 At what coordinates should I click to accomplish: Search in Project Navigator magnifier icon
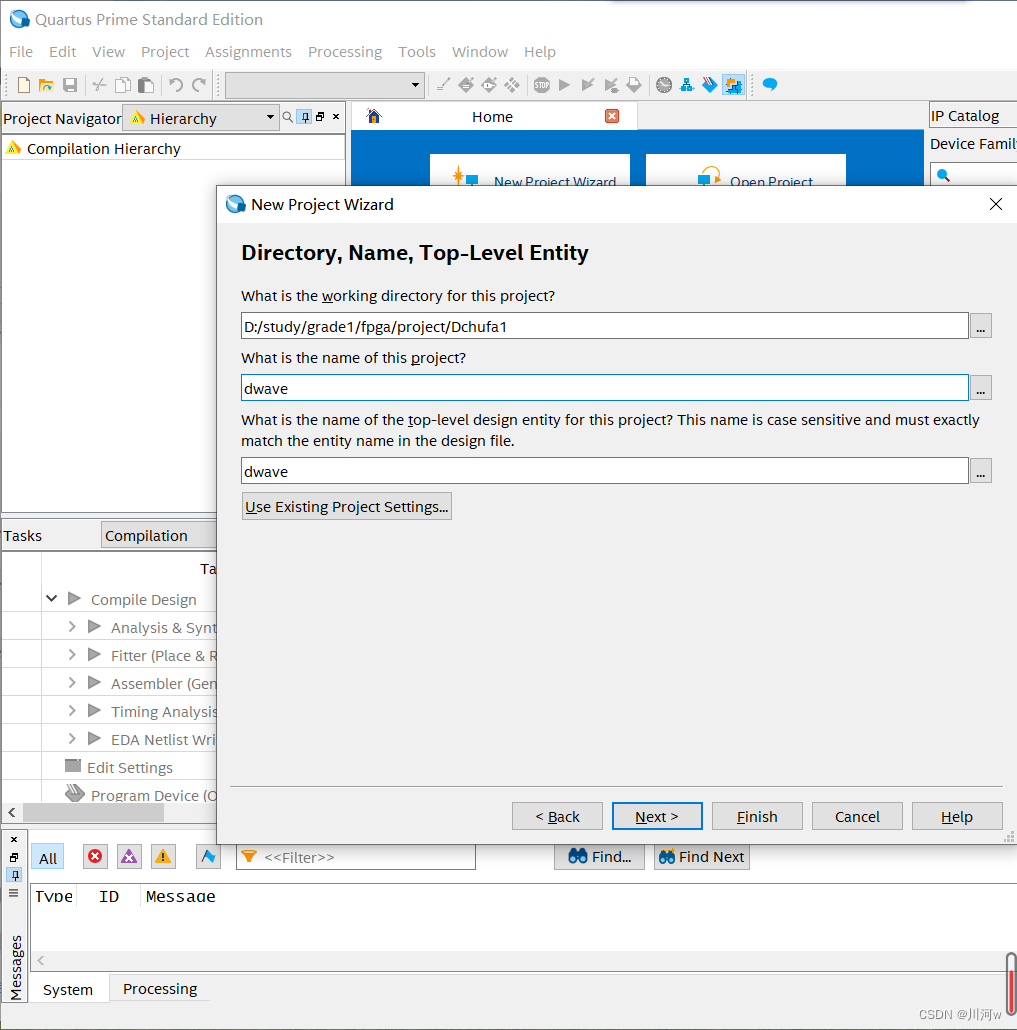[287, 117]
